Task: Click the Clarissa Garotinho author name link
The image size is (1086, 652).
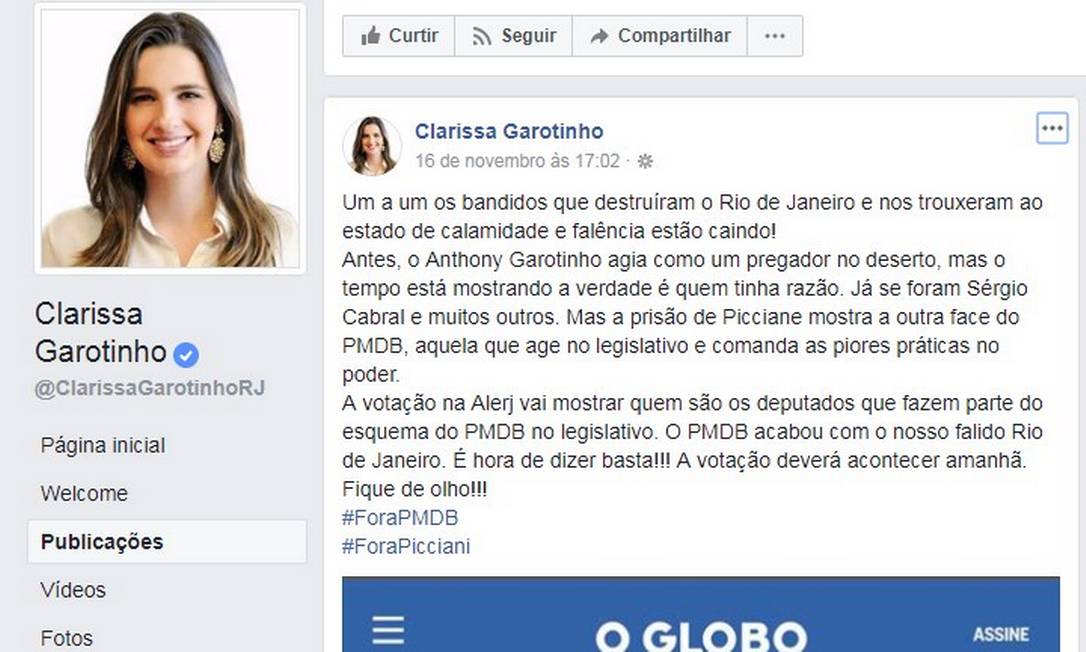Action: coord(509,131)
